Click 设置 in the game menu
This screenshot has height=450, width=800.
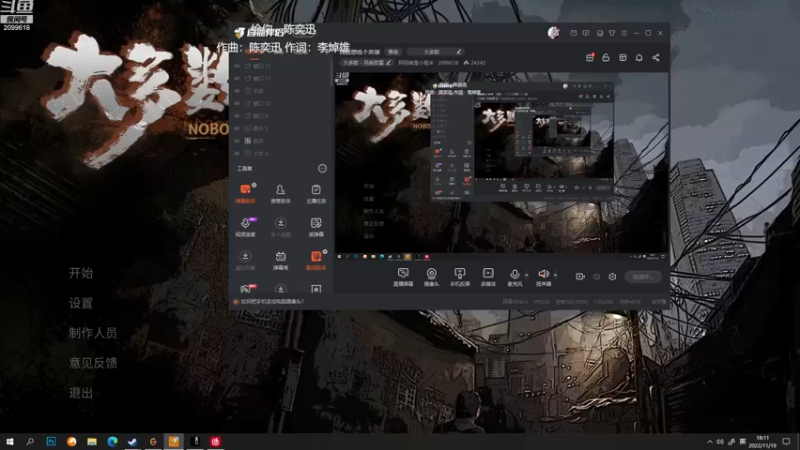click(x=81, y=303)
